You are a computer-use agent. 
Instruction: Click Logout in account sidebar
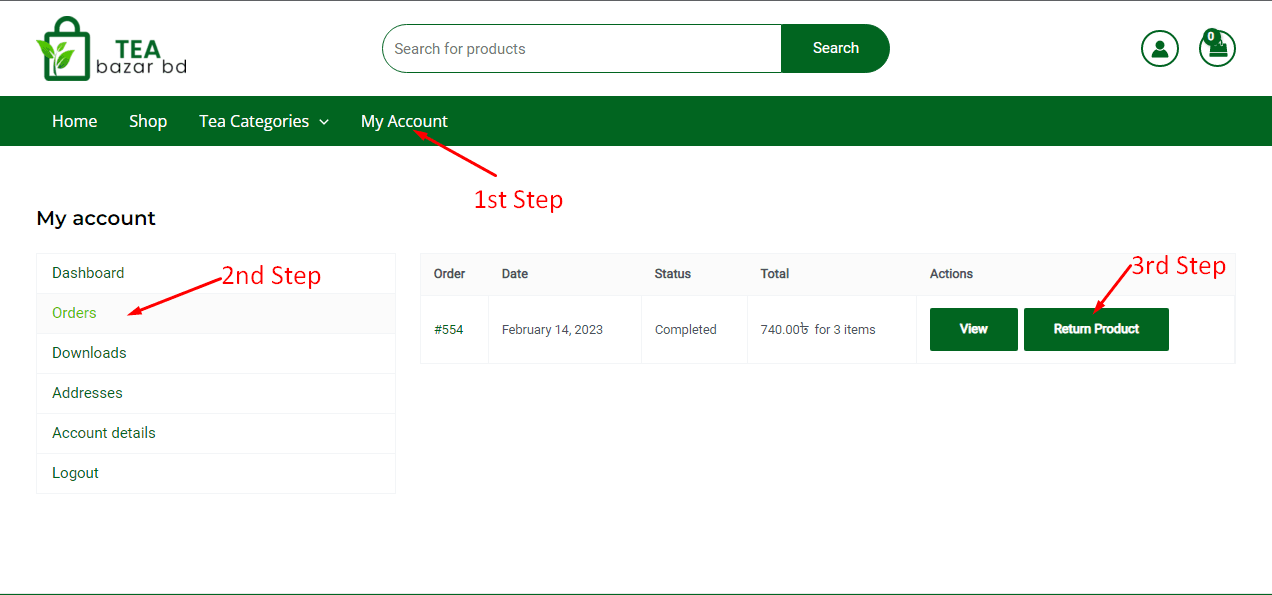75,473
